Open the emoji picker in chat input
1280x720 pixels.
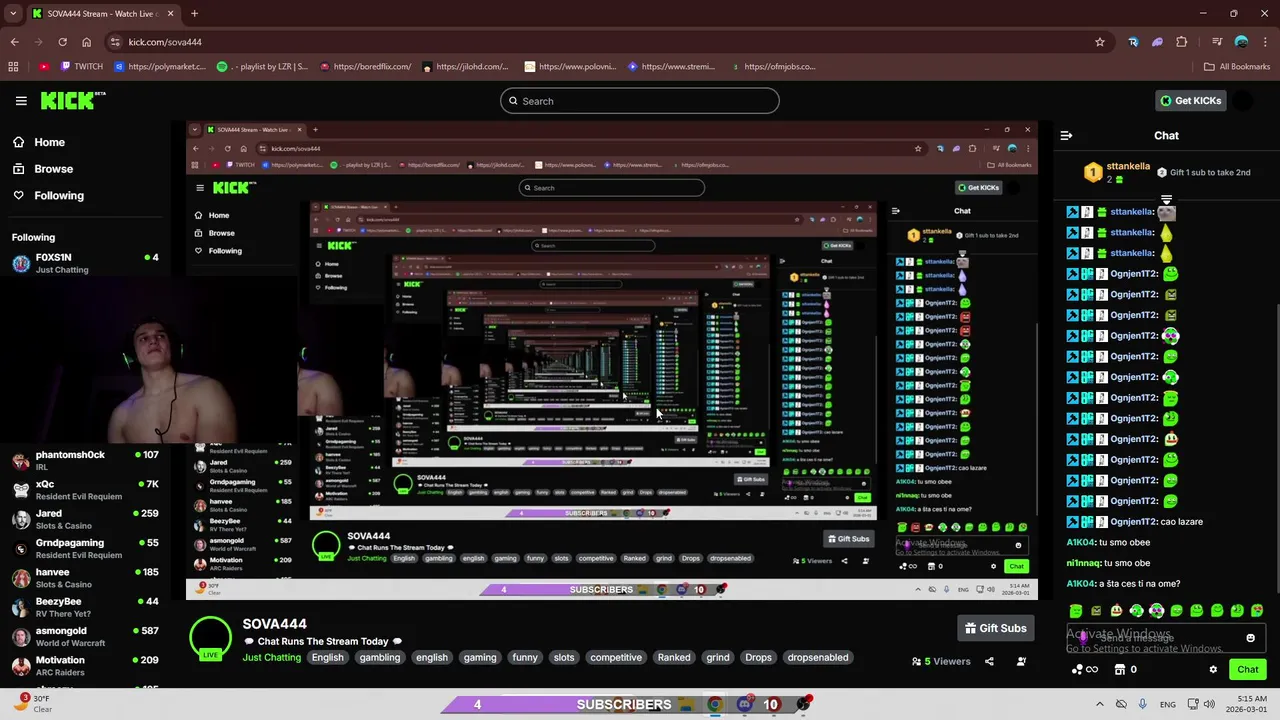(x=1250, y=638)
